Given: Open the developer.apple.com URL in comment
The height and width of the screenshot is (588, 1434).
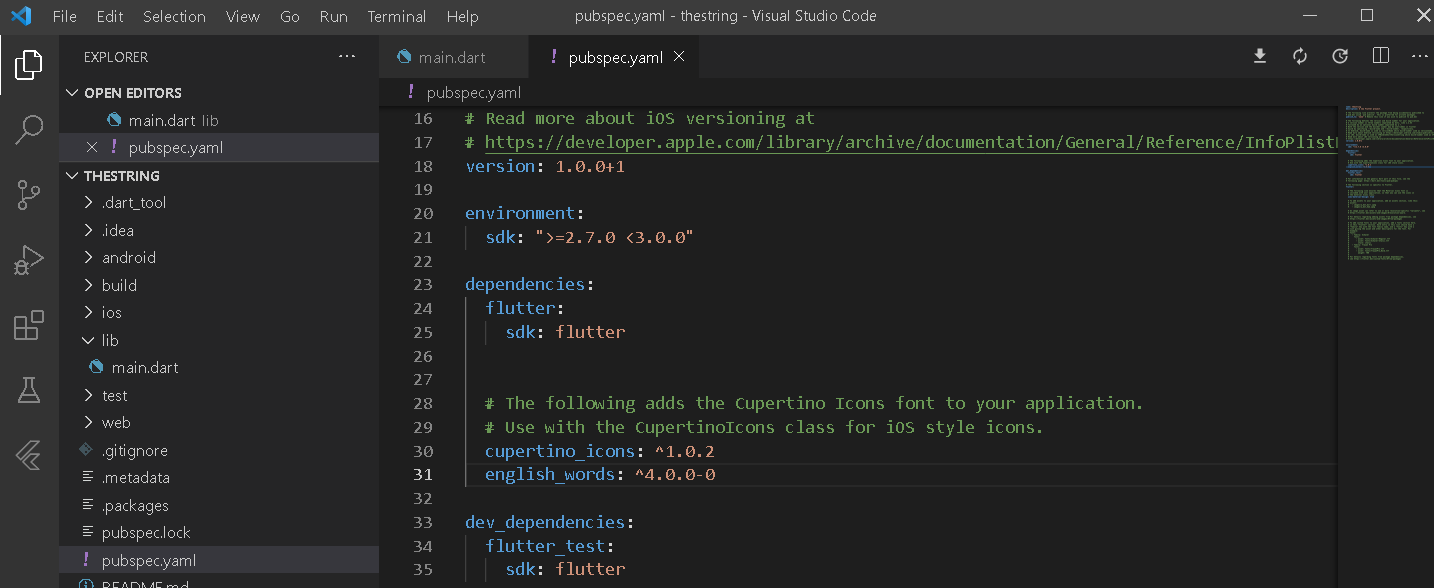Looking at the screenshot, I should point(909,142).
